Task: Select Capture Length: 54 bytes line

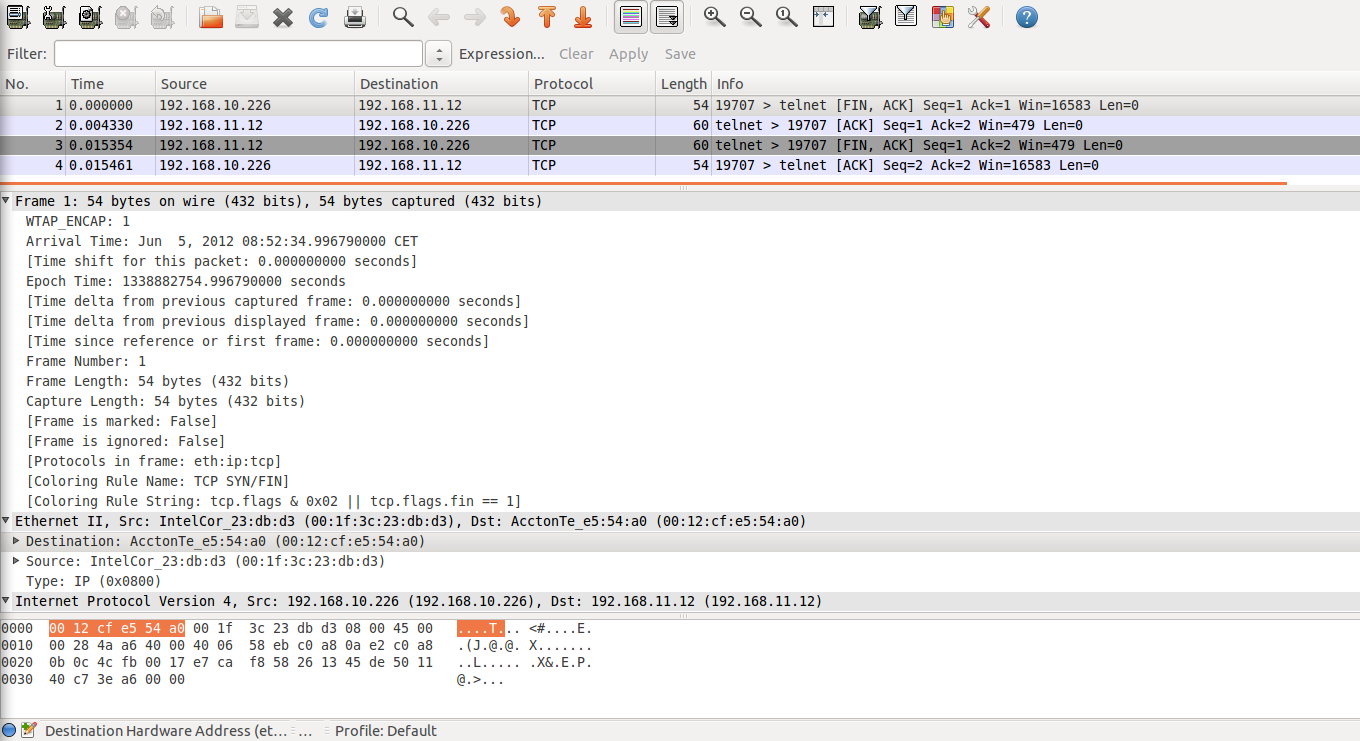Action: (166, 401)
